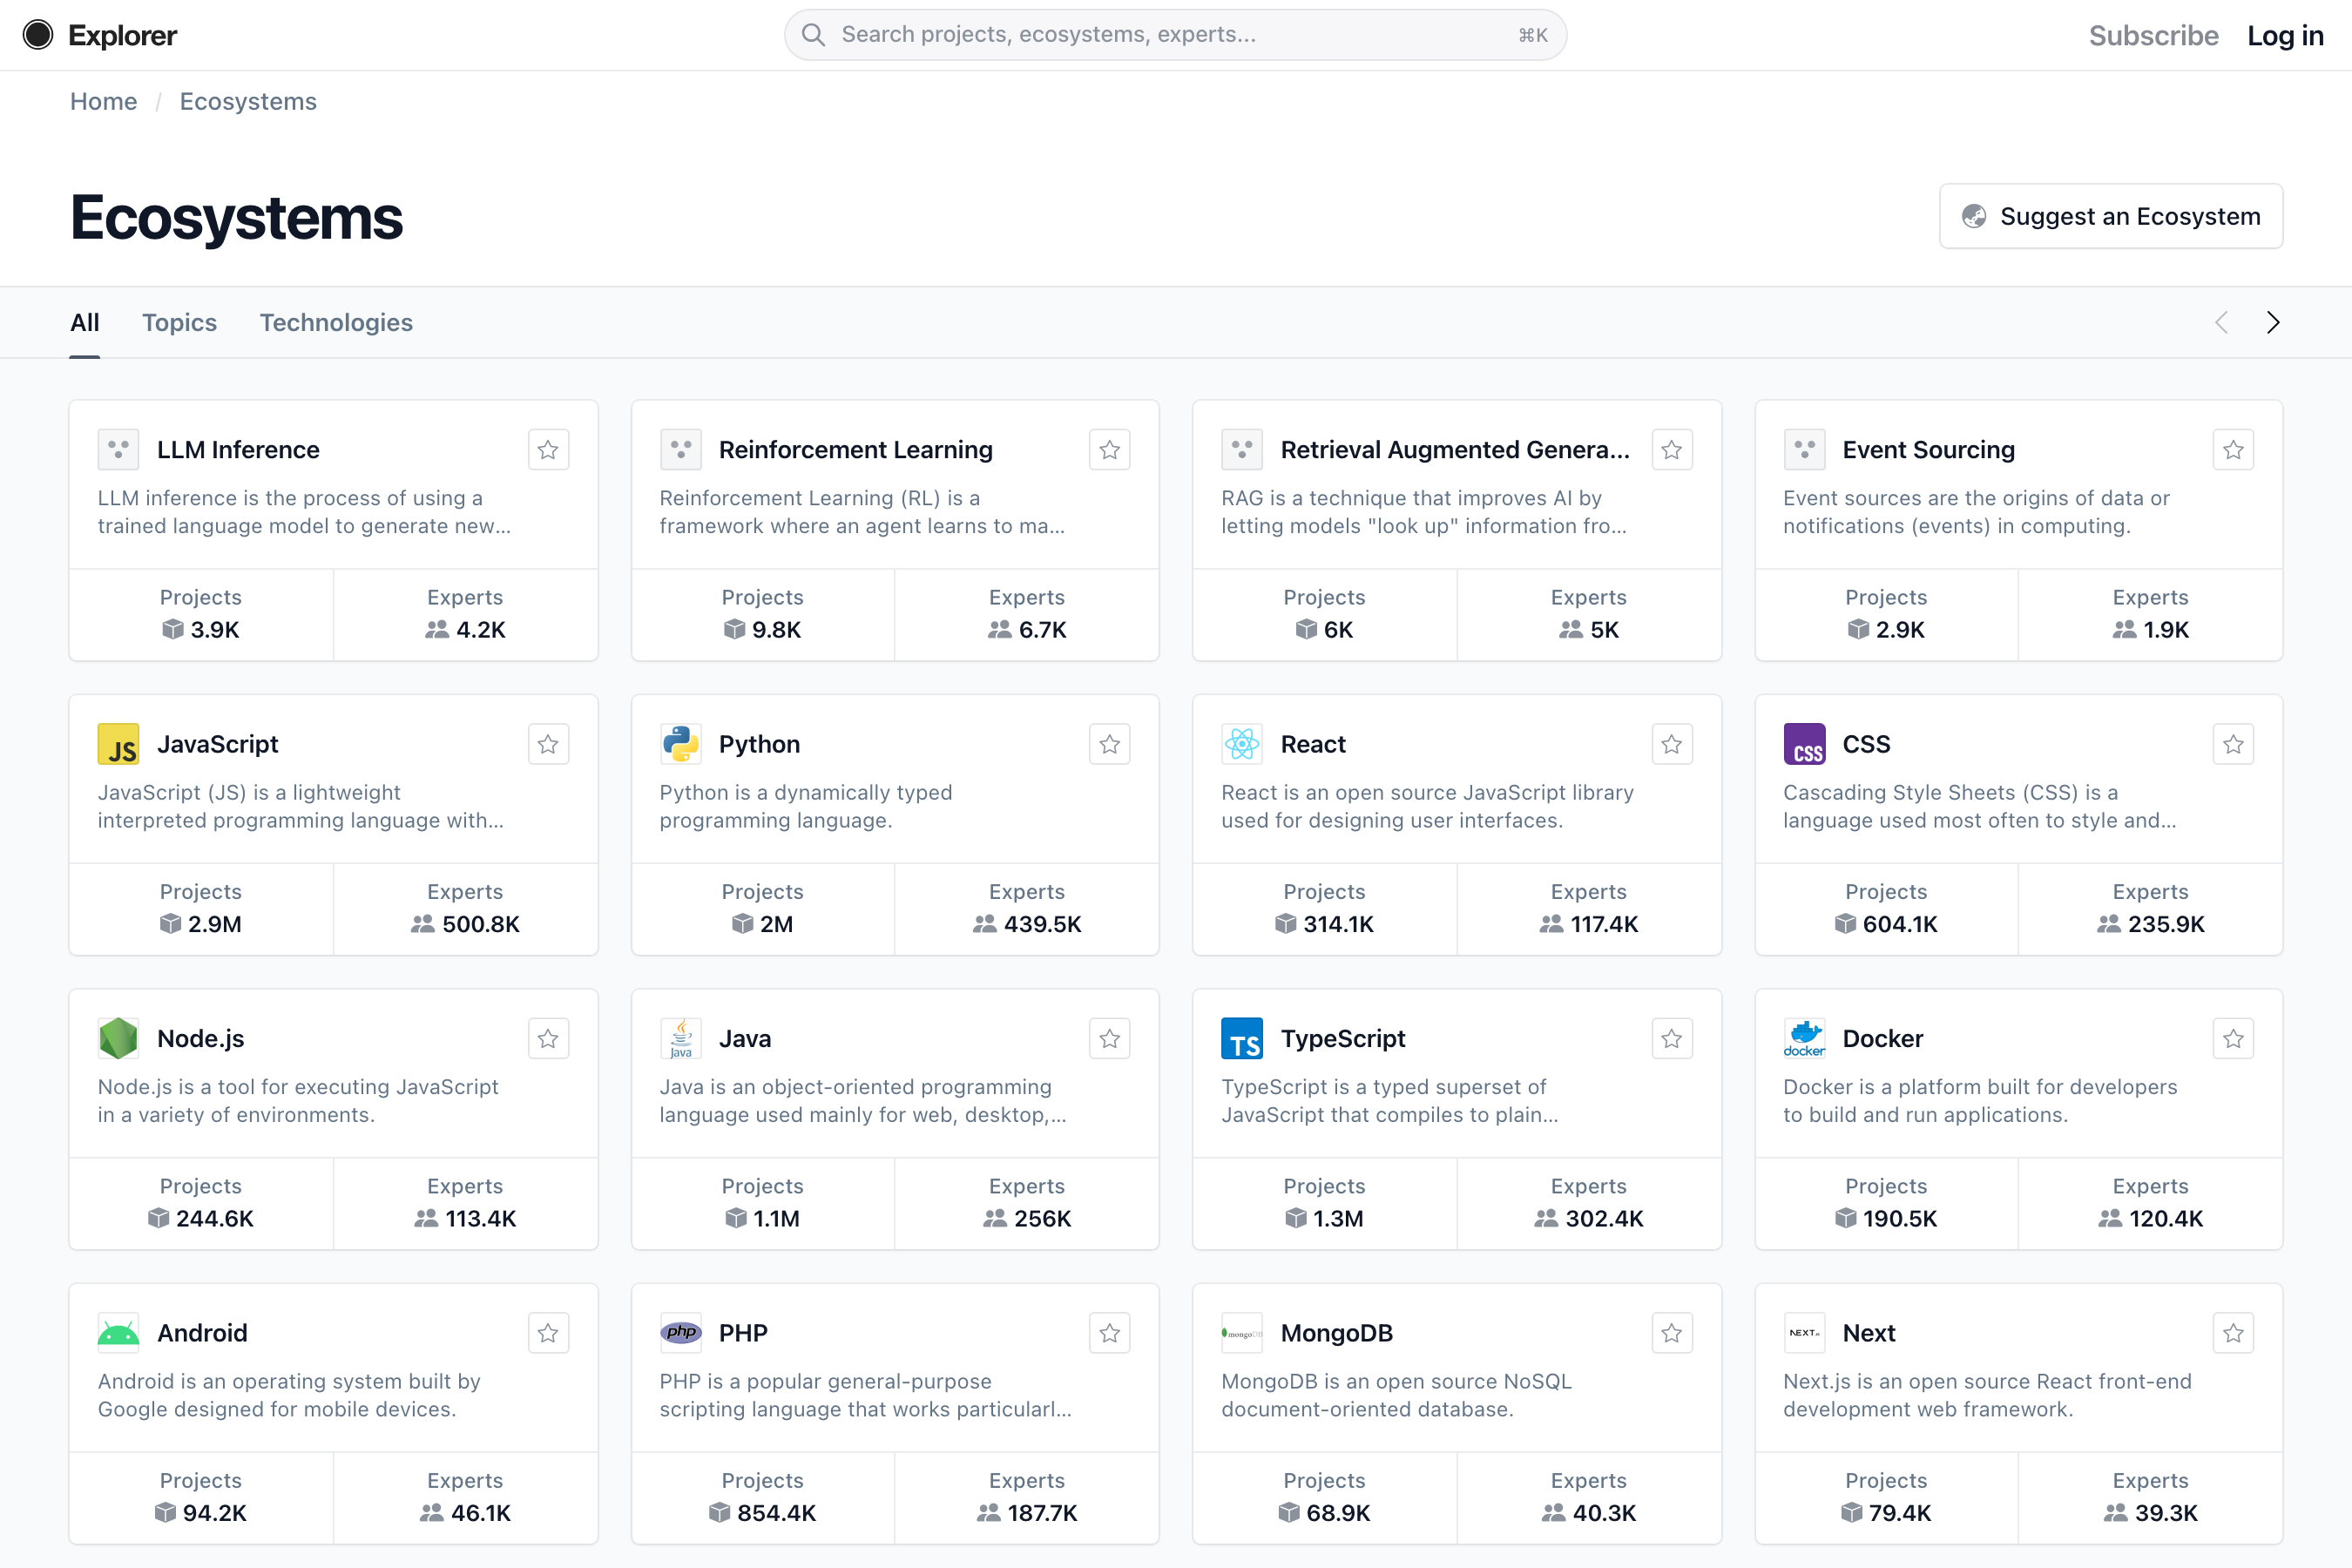The image size is (2352, 1568).
Task: Star the MongoDB ecosystem
Action: pyautogui.click(x=1671, y=1332)
